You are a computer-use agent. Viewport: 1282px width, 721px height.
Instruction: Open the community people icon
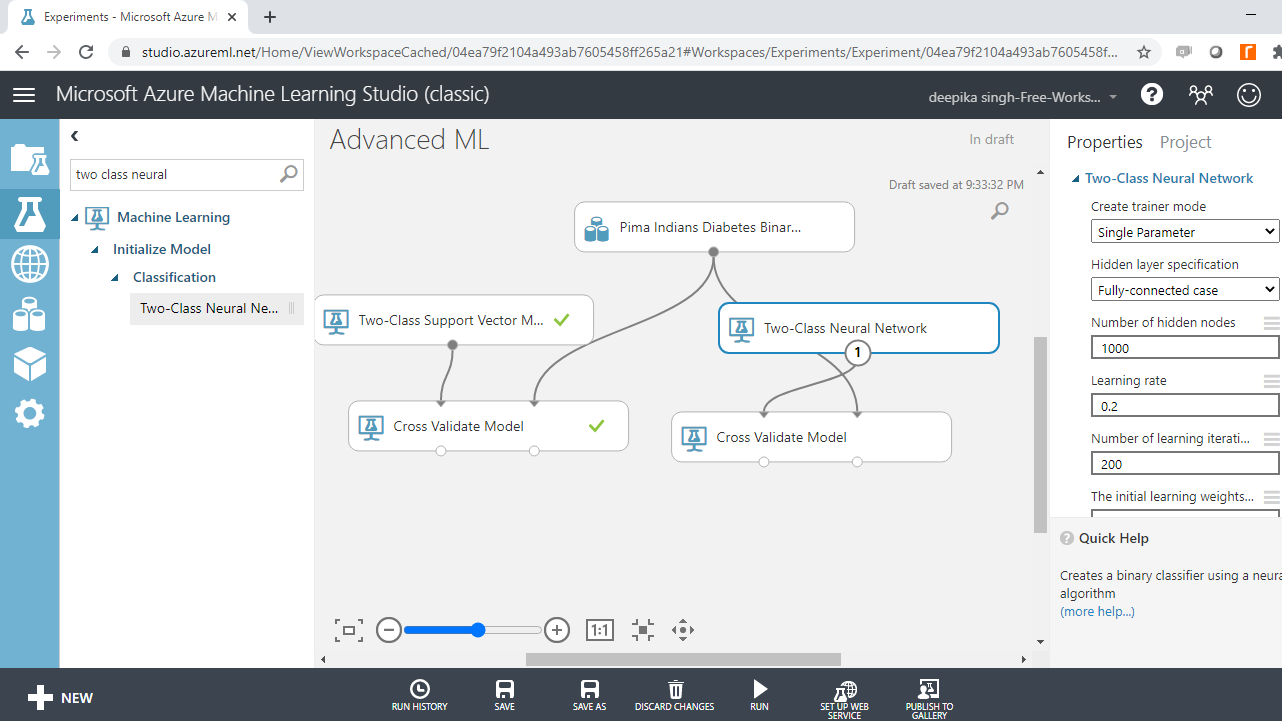pos(1200,95)
